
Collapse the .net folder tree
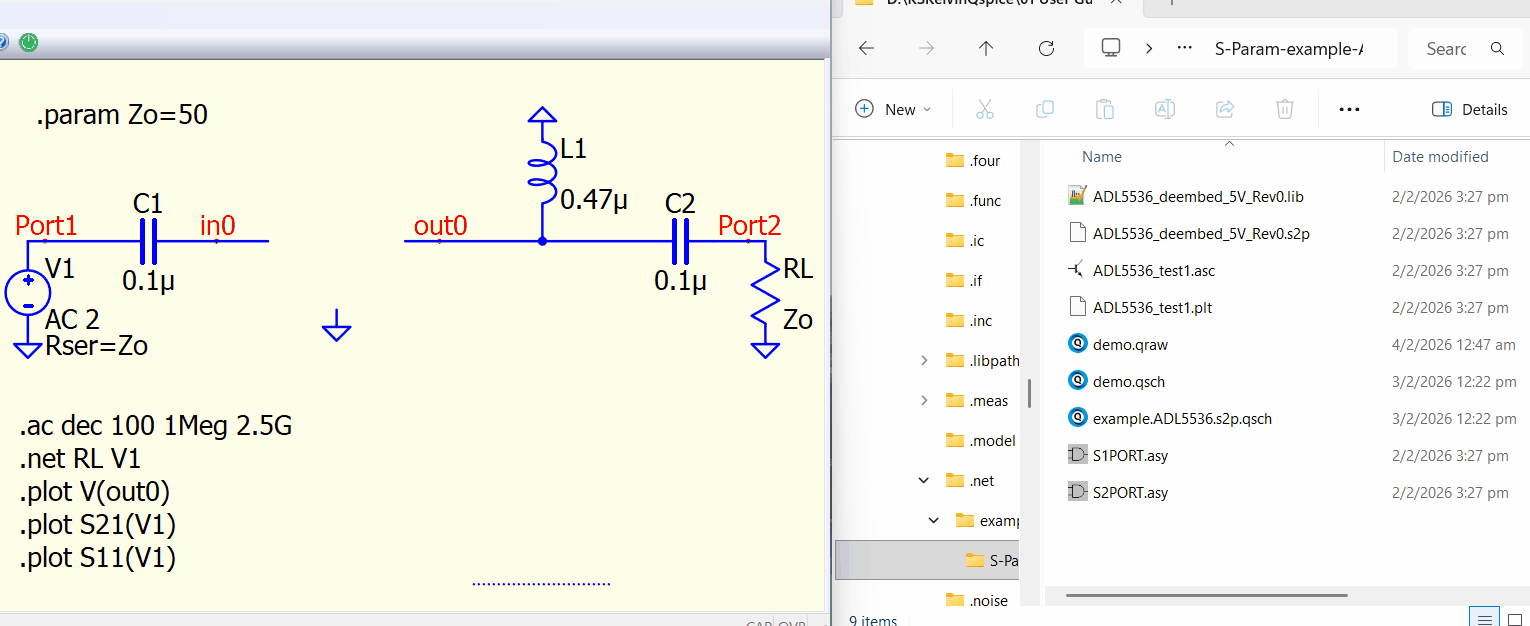[x=923, y=481]
